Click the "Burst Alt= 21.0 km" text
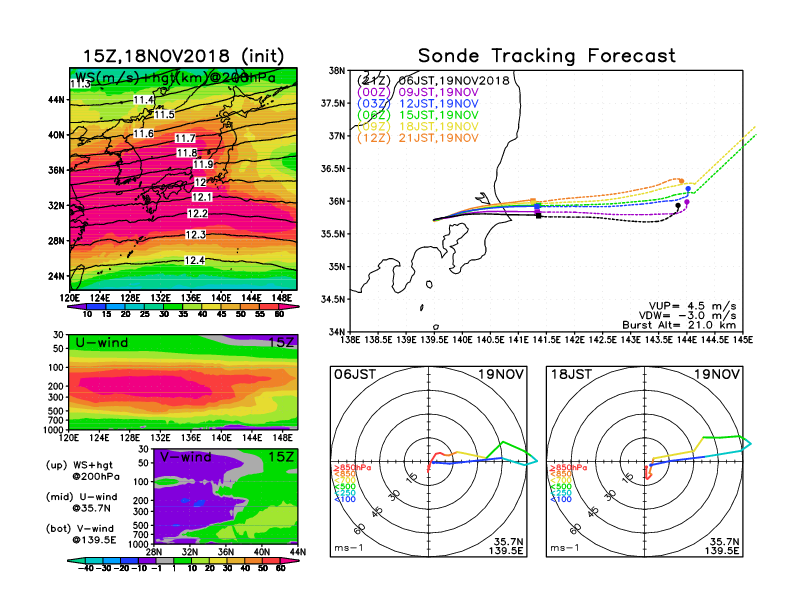Image resolution: width=792 pixels, height=612 pixels. [679, 325]
